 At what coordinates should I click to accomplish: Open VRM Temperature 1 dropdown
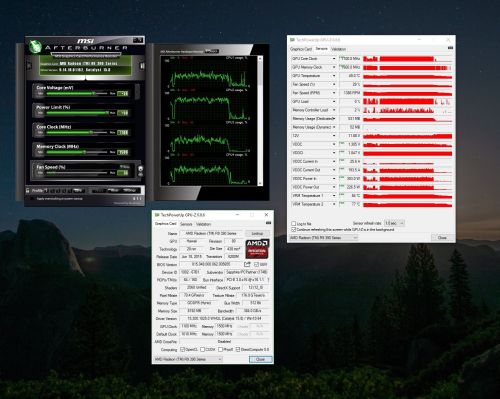tap(334, 196)
